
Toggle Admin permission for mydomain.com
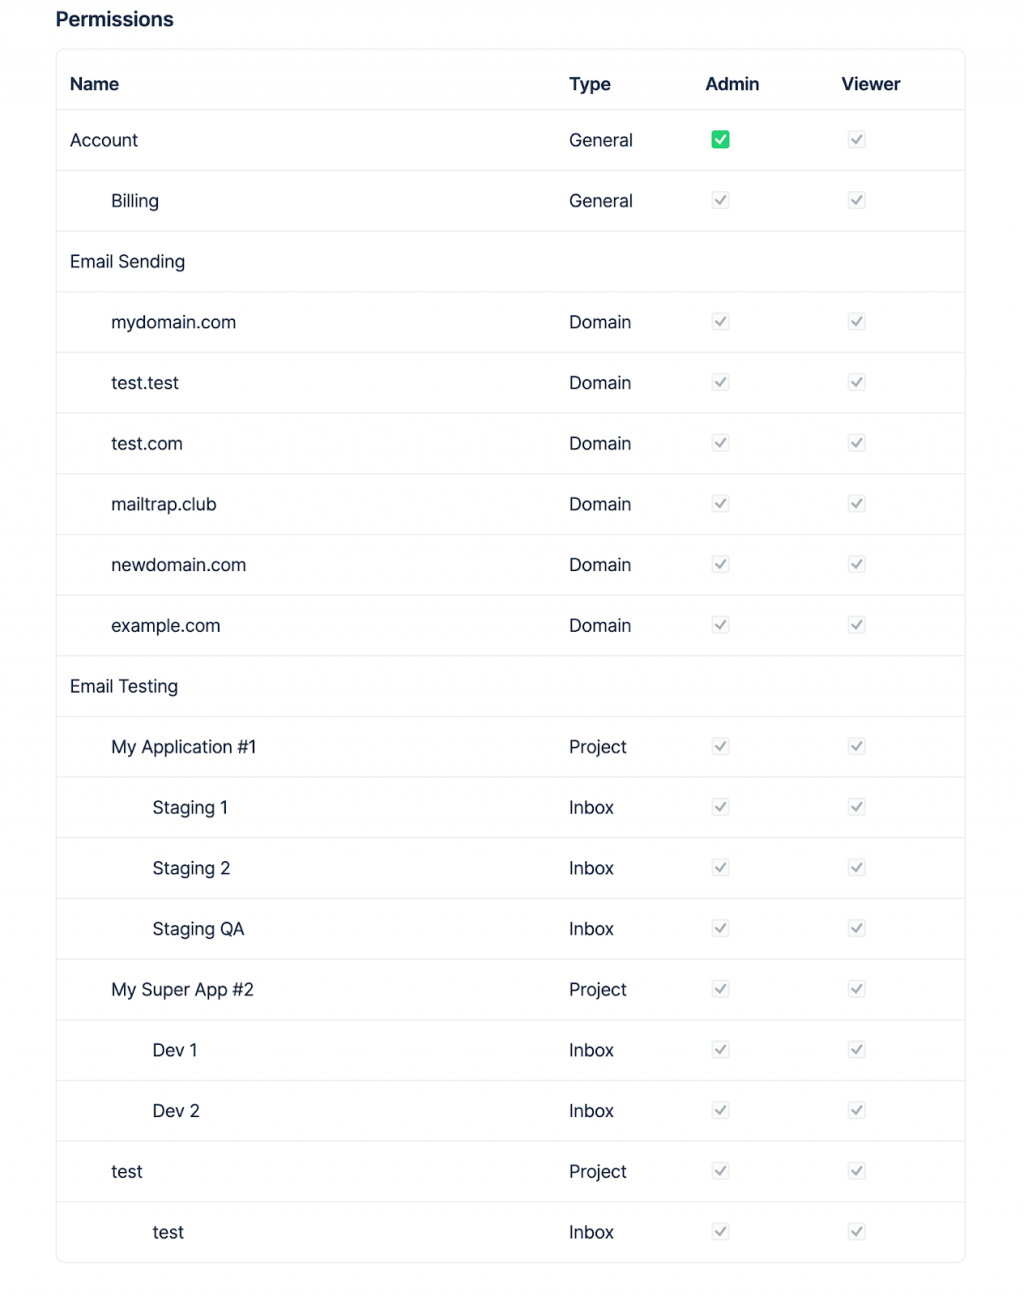click(720, 322)
